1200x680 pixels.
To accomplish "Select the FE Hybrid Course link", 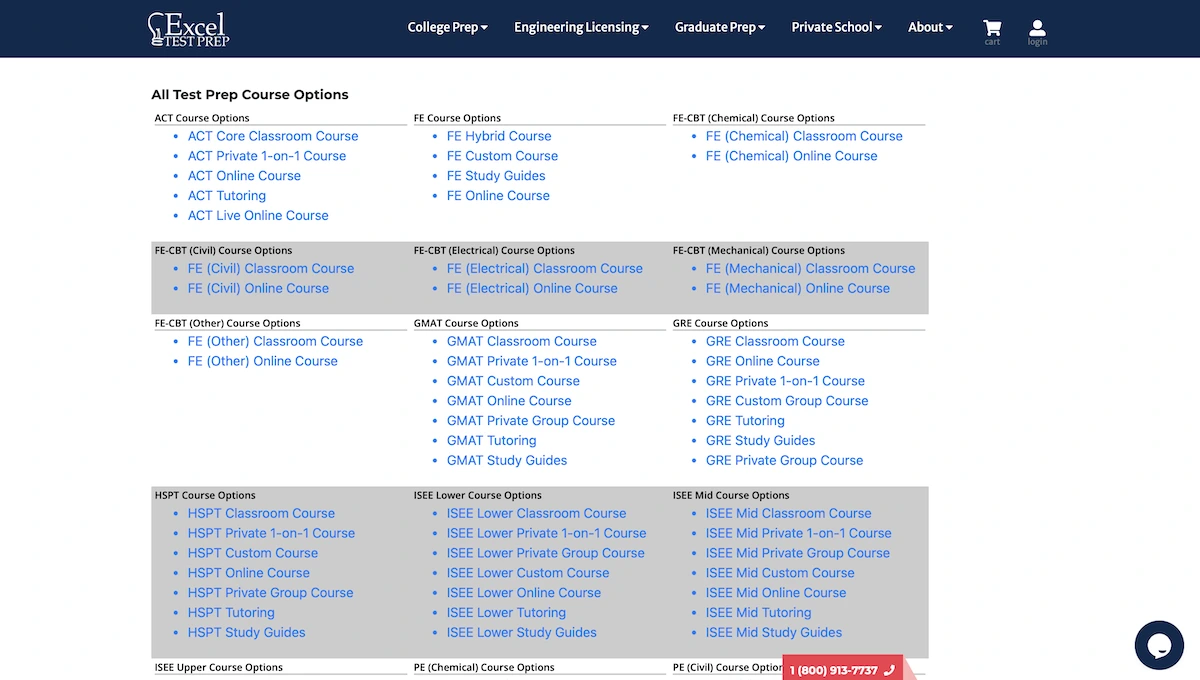I will pyautogui.click(x=499, y=136).
